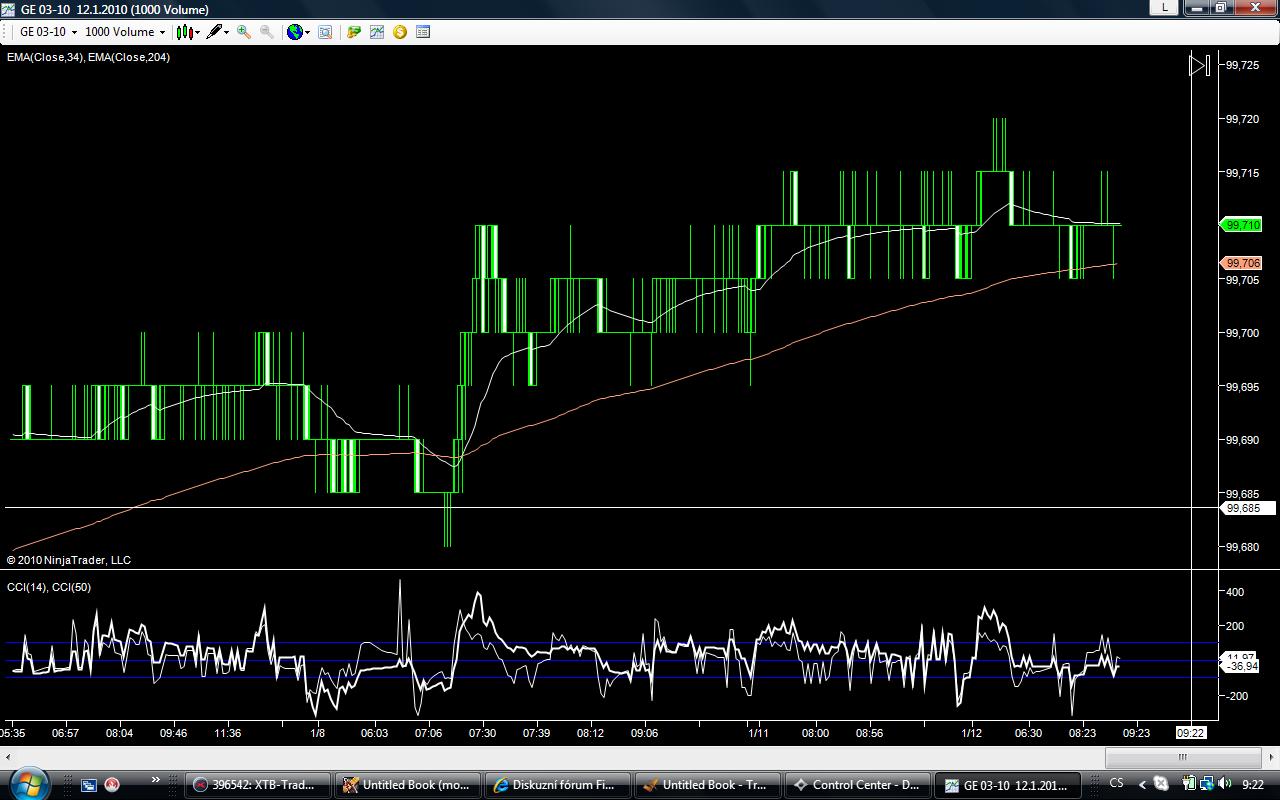Click the 99,725 price axis label
Viewport: 1280px width, 800px height.
coord(1243,65)
